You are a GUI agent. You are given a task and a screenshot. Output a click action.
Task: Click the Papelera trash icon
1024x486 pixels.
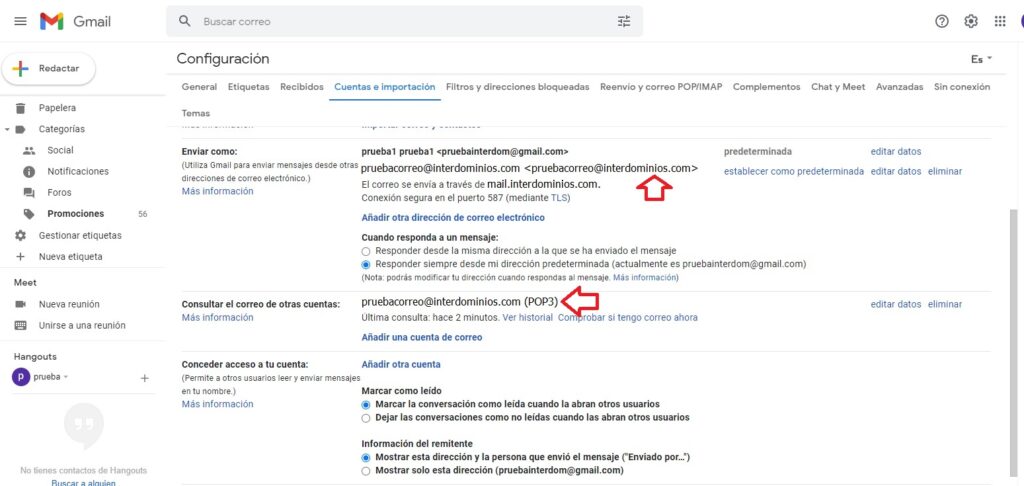(x=20, y=108)
